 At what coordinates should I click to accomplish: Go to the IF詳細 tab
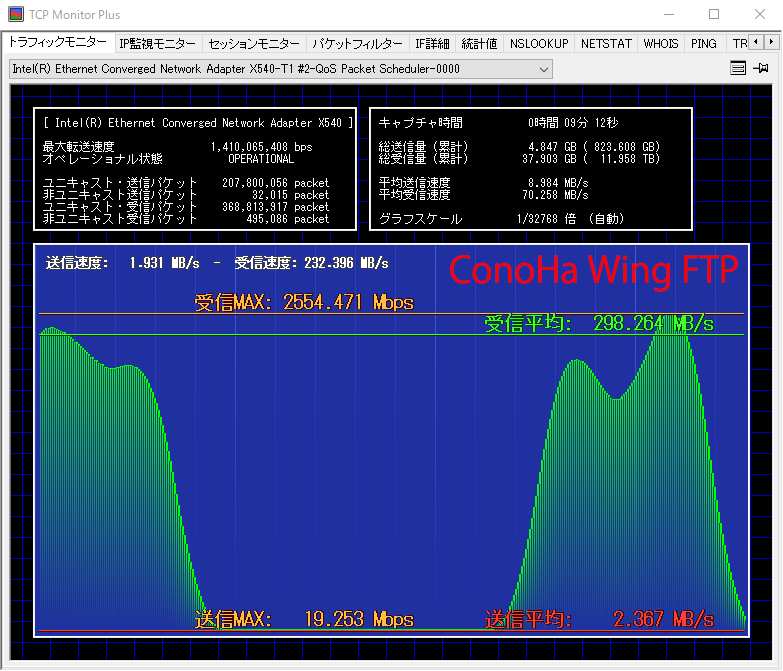tap(432, 44)
